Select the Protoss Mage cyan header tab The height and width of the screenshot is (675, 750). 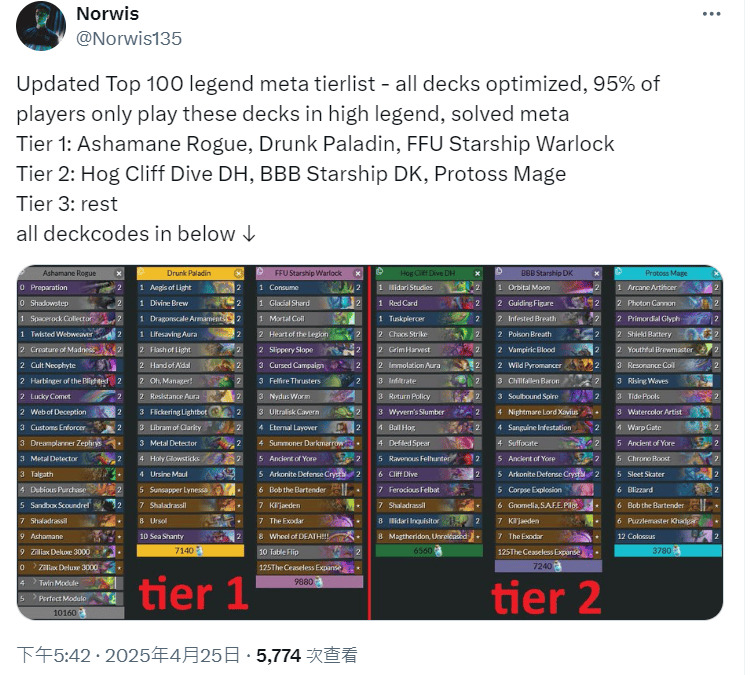tap(668, 273)
